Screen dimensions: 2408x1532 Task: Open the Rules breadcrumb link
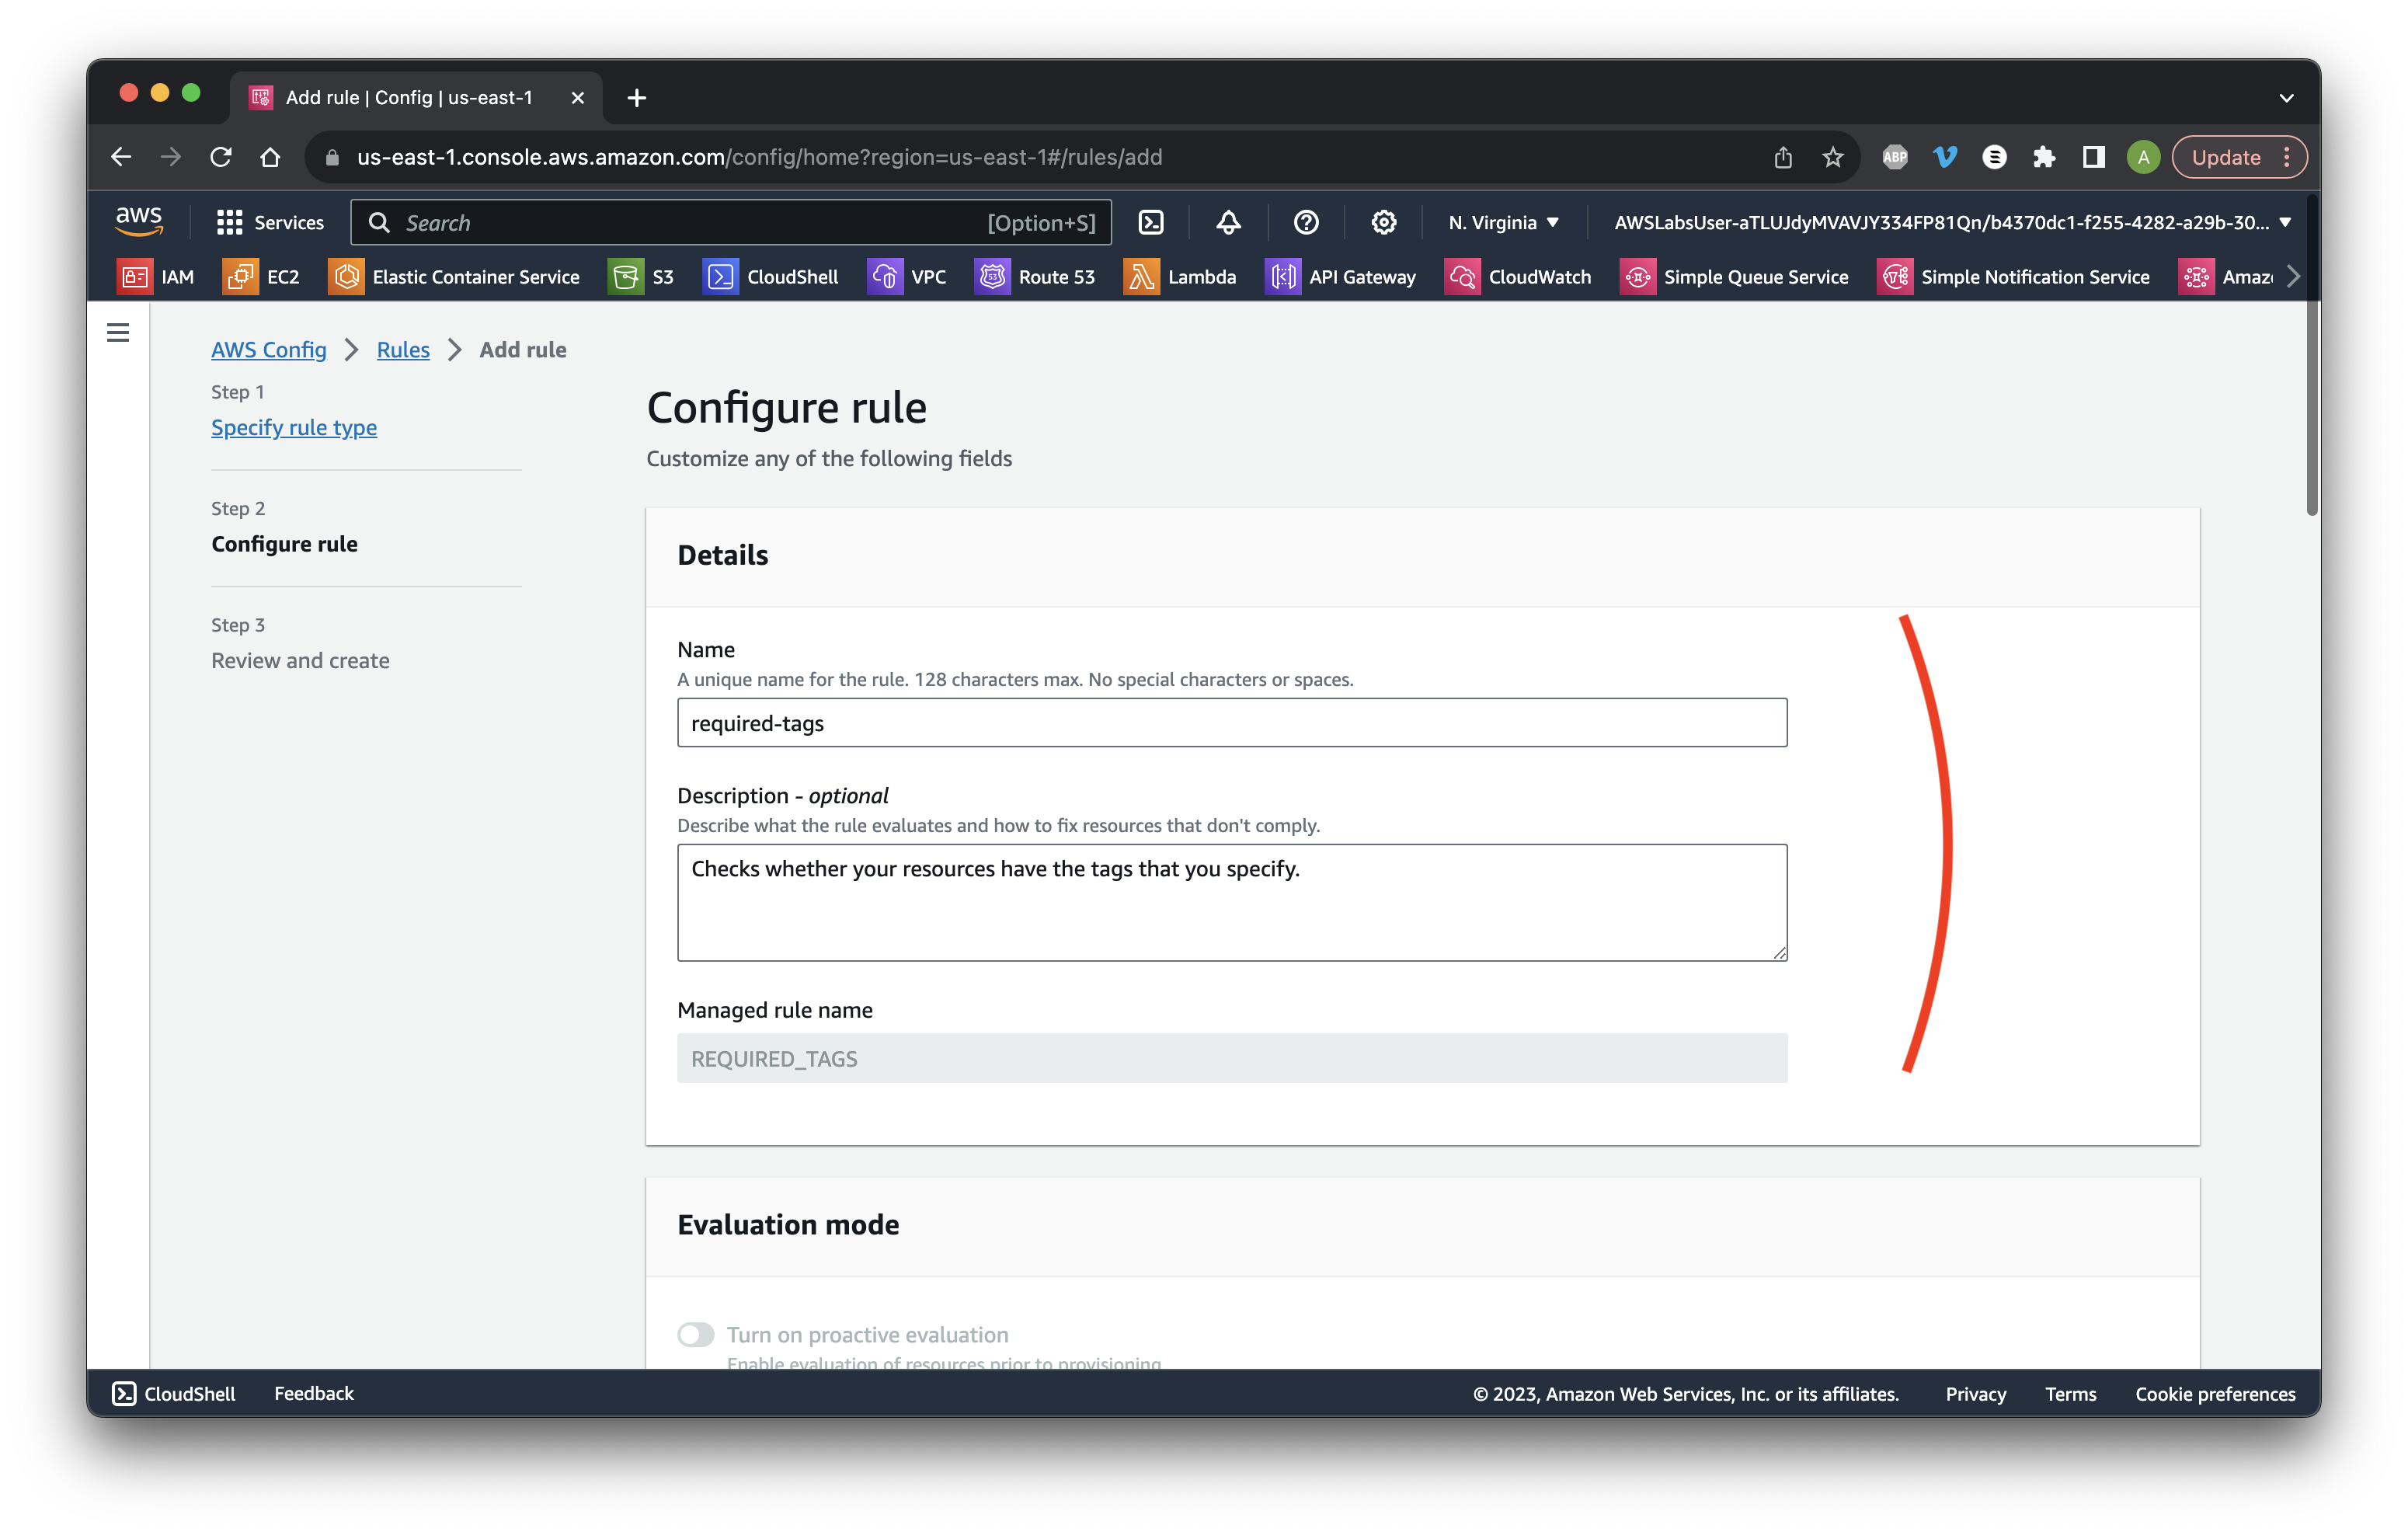pos(403,349)
